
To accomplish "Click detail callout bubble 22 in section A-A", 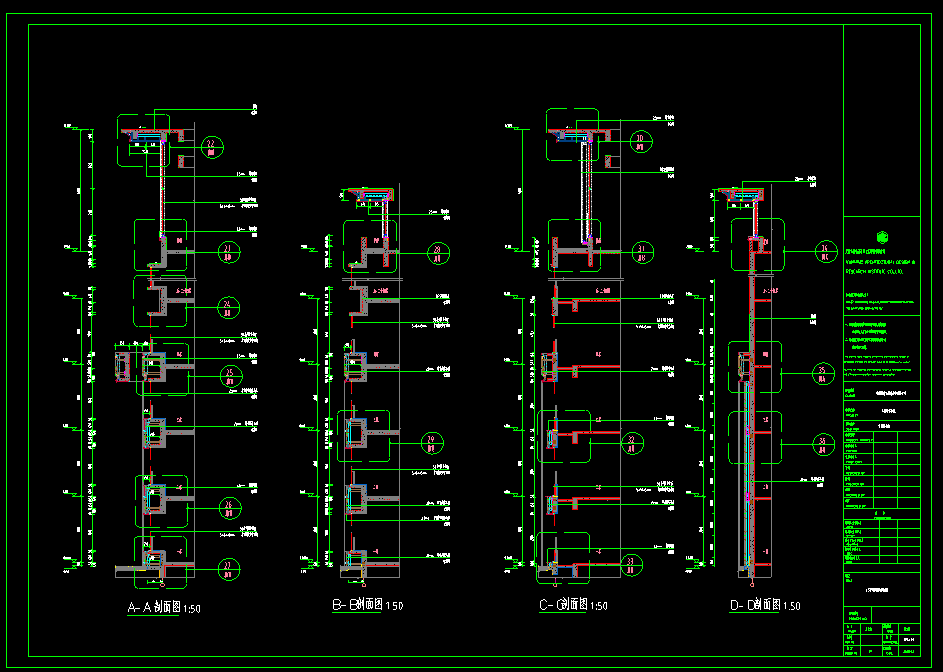I will [211, 149].
